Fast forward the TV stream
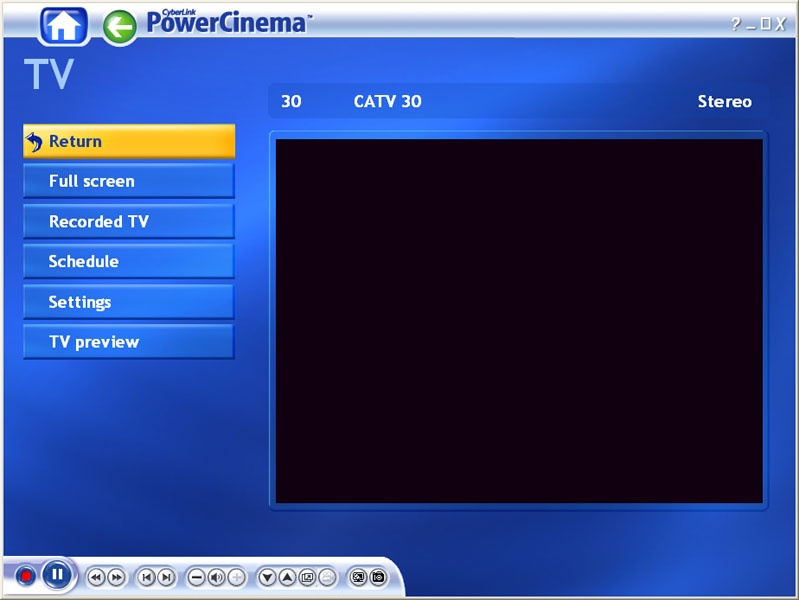Viewport: 799px width, 600px height. pyautogui.click(x=116, y=578)
